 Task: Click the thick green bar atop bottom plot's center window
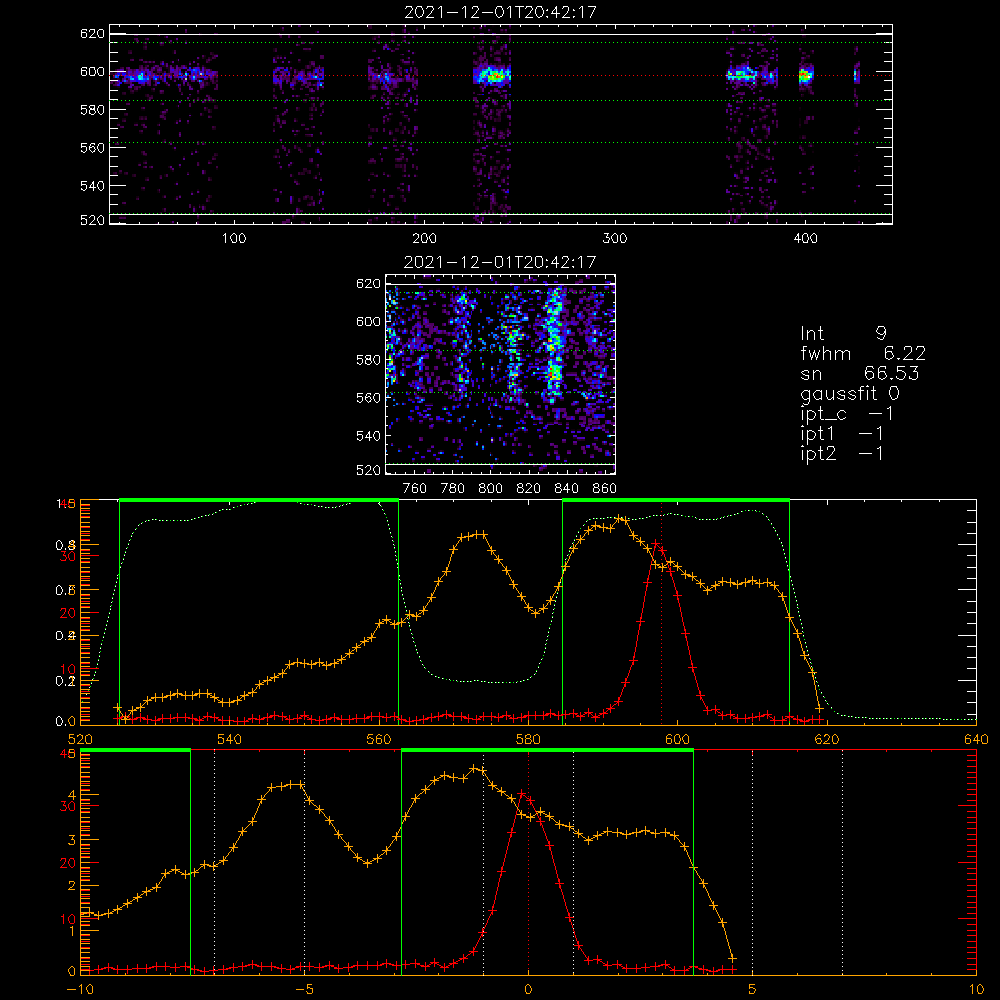(547, 751)
